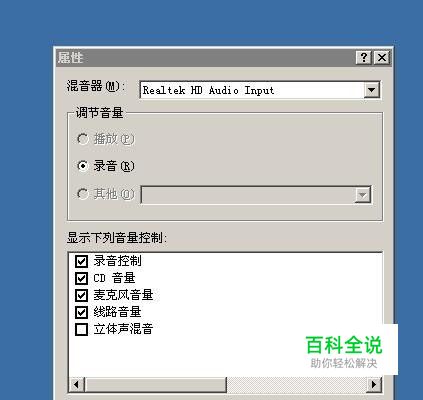
Task: Uncheck the 录音控制 checkbox
Action: [81, 261]
